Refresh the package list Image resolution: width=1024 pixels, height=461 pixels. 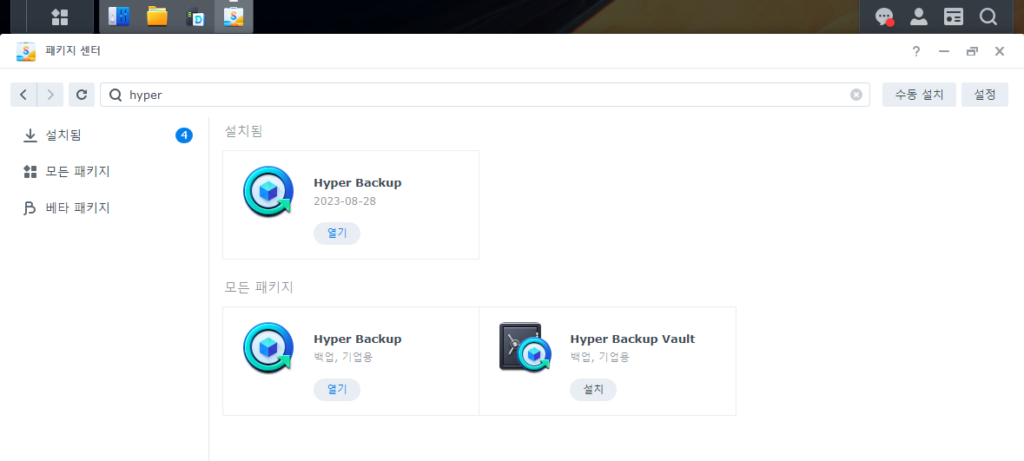tap(82, 95)
